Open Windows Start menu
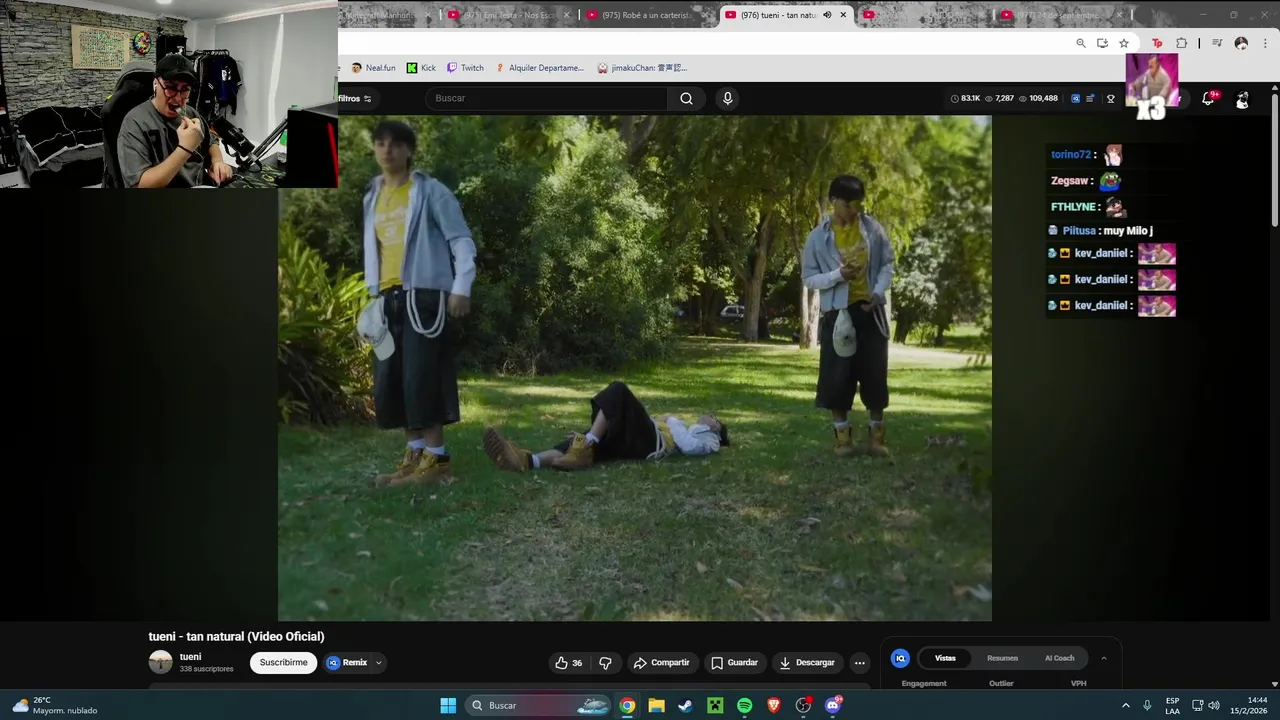Viewport: 1280px width, 720px height. tap(448, 705)
